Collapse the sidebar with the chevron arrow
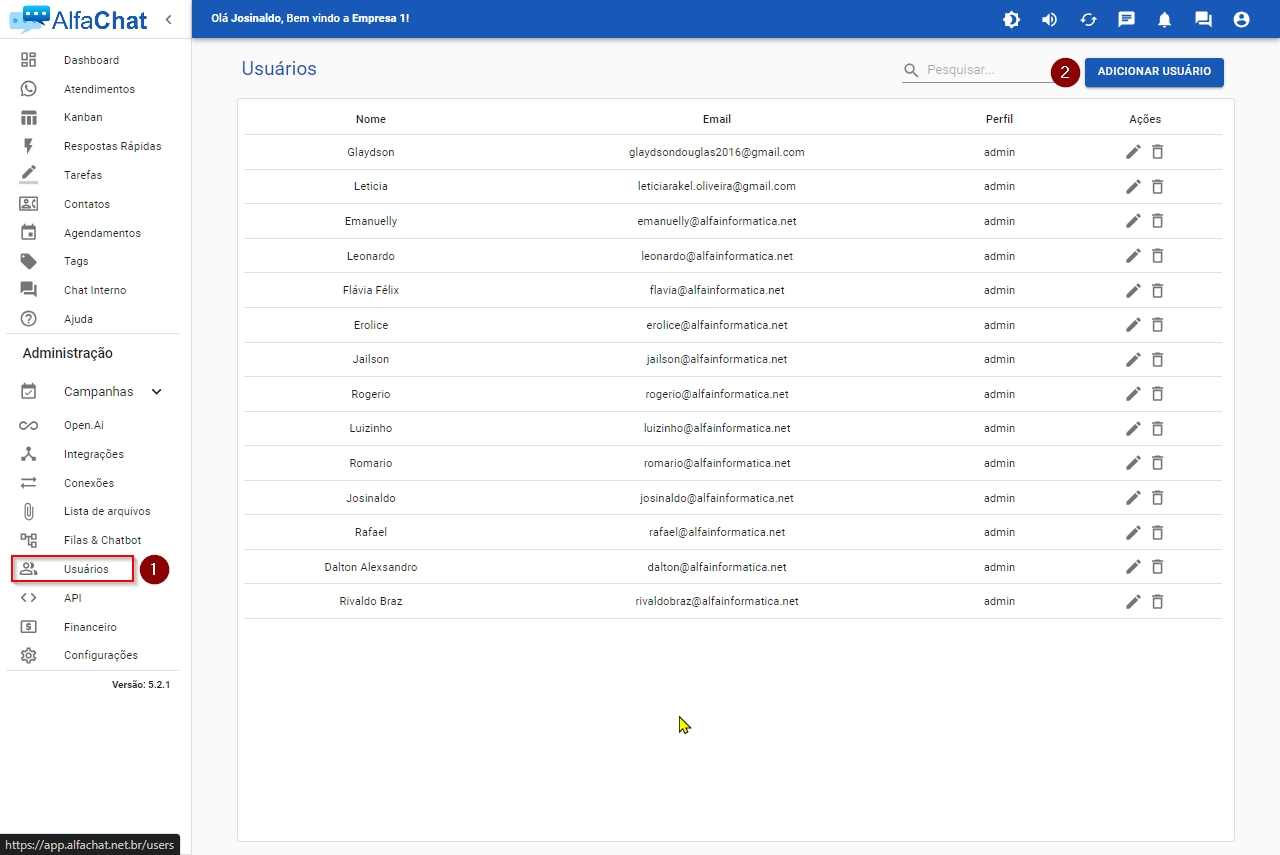Viewport: 1280px width, 855px height. tap(168, 19)
